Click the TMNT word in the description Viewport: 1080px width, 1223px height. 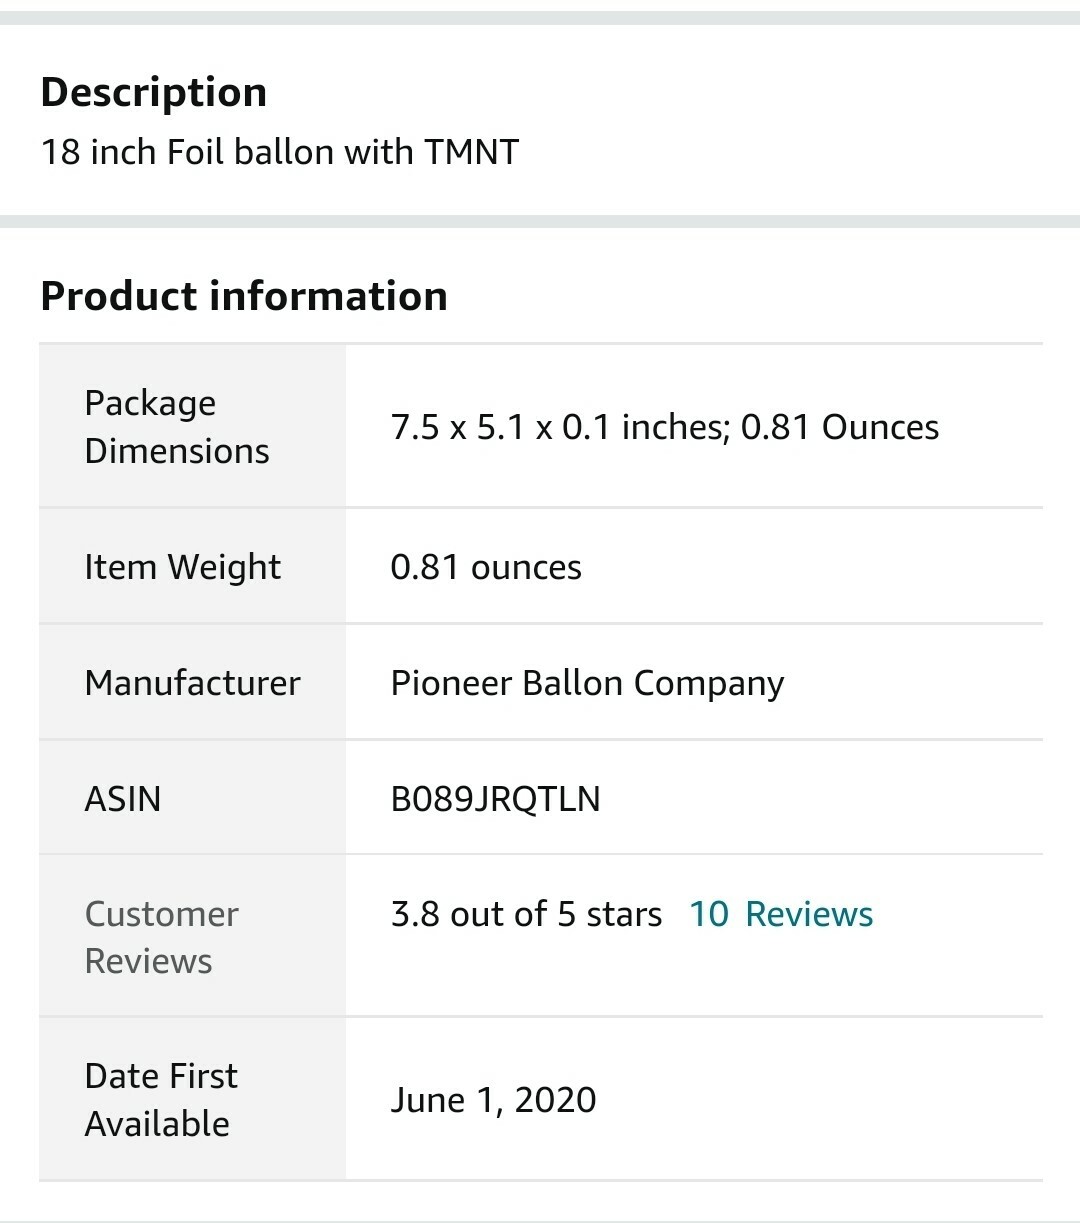[472, 152]
